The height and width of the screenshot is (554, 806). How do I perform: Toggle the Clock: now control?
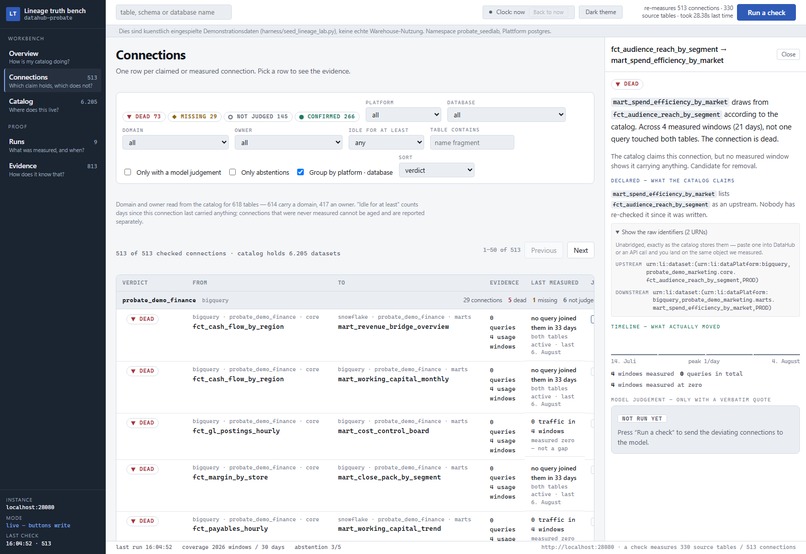506,12
